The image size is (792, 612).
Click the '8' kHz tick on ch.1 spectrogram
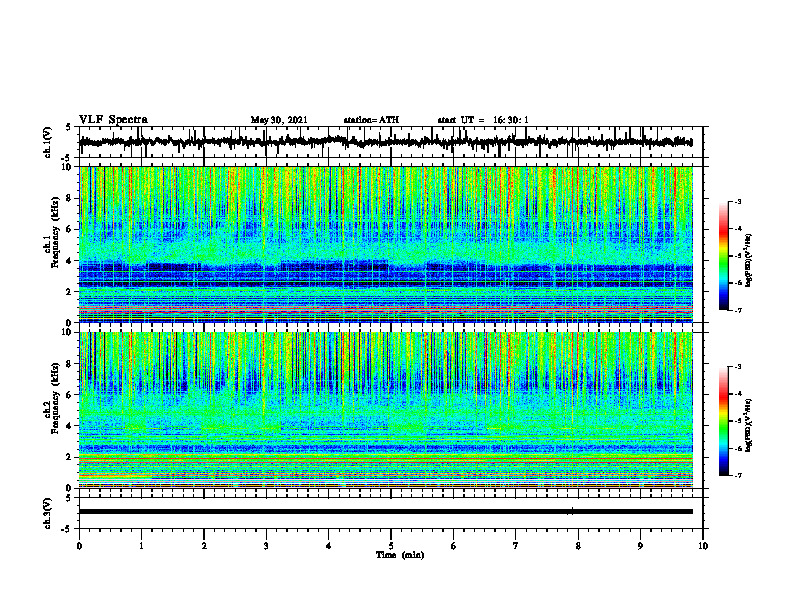69,198
